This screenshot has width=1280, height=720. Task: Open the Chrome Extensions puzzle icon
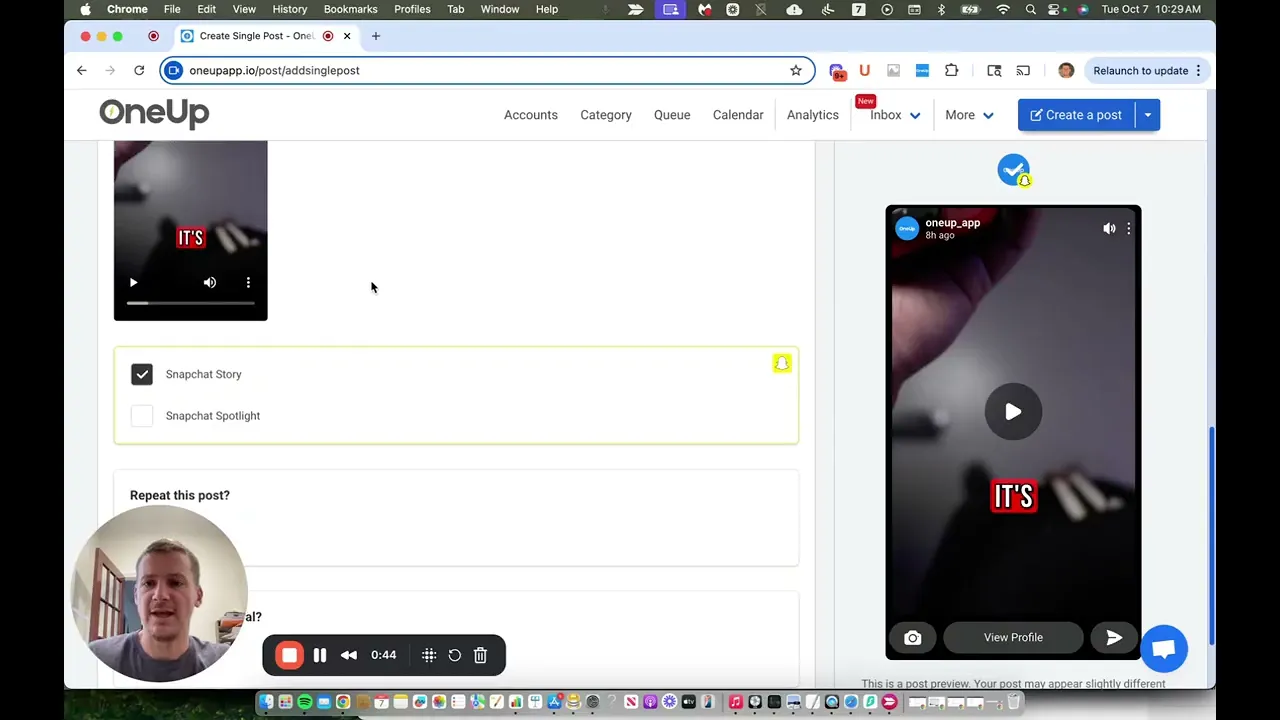tap(951, 70)
